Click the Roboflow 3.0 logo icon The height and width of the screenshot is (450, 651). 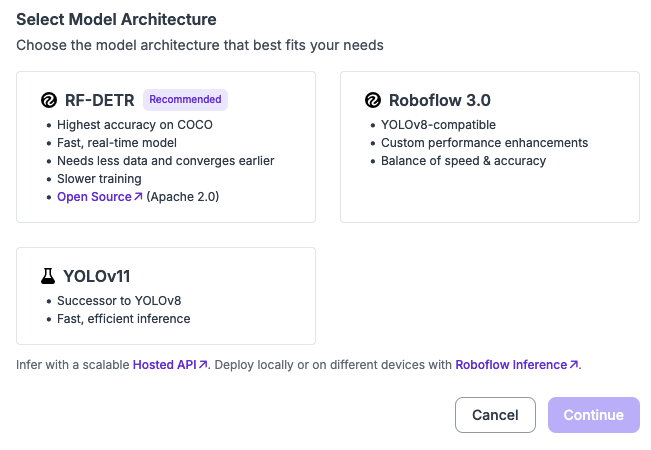tap(372, 100)
